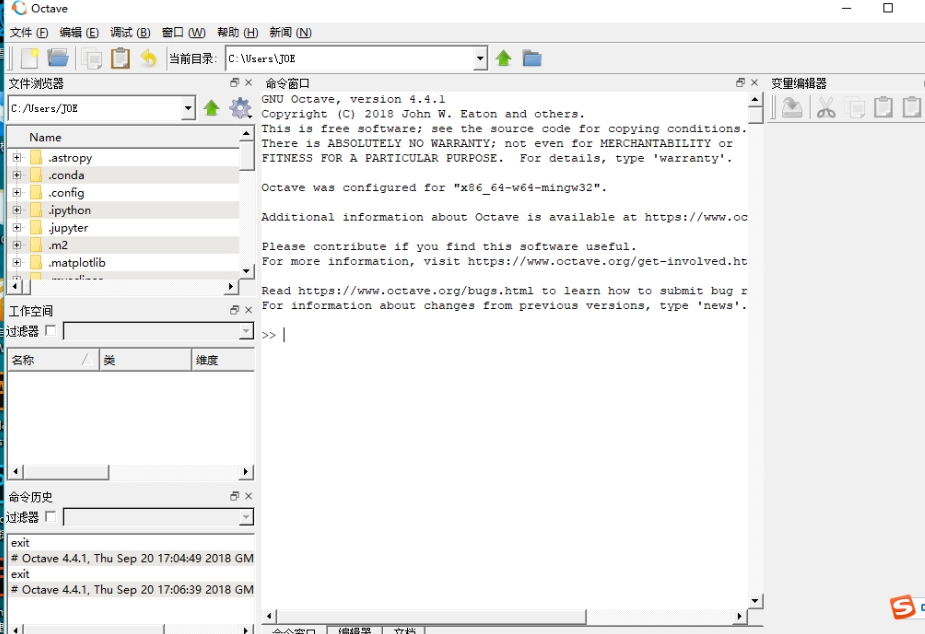Click the save icon in the variable editor
The image size is (925, 634).
tap(792, 108)
